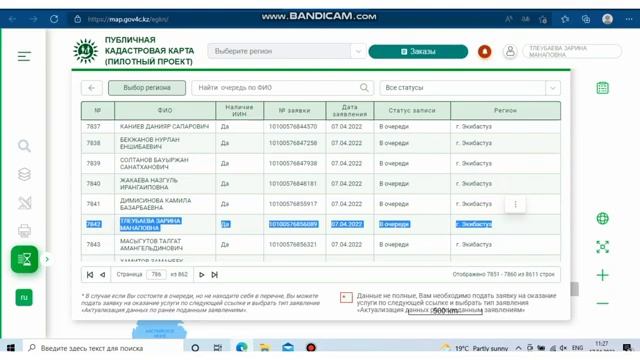
Task: Open Bandicam recorder from taskbar
Action: [311, 348]
